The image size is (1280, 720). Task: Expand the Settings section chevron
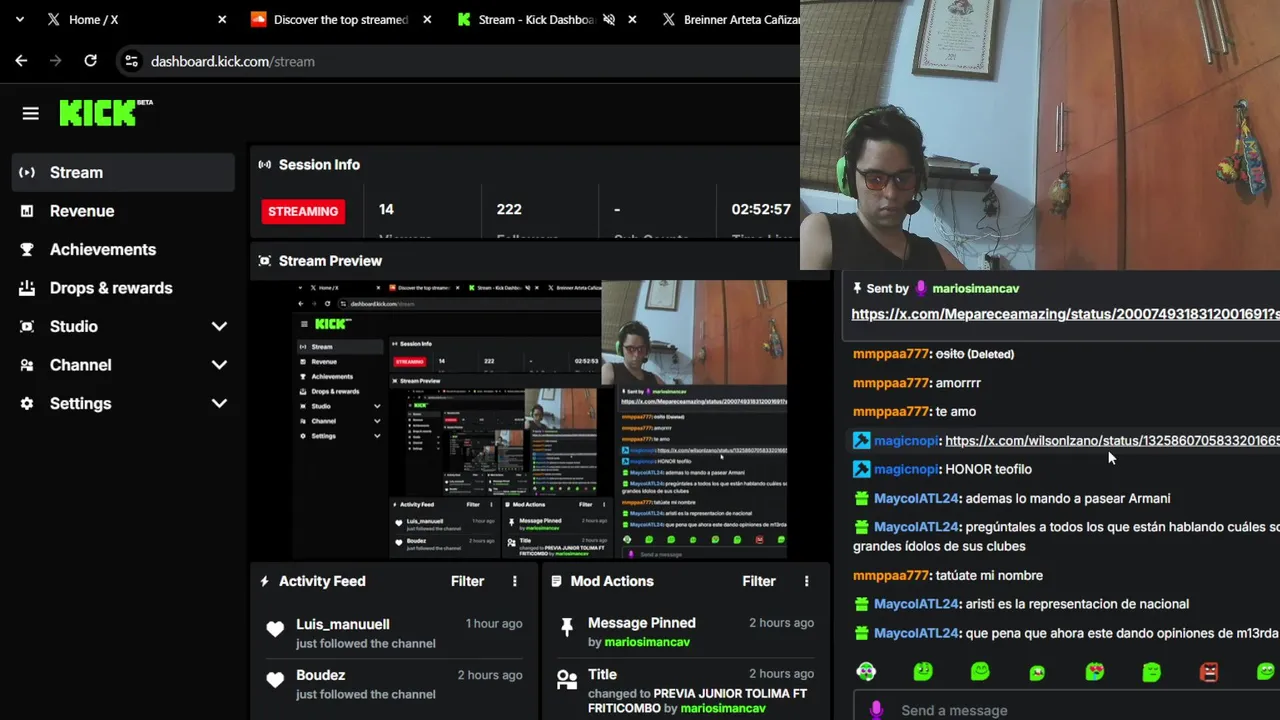[x=219, y=403]
